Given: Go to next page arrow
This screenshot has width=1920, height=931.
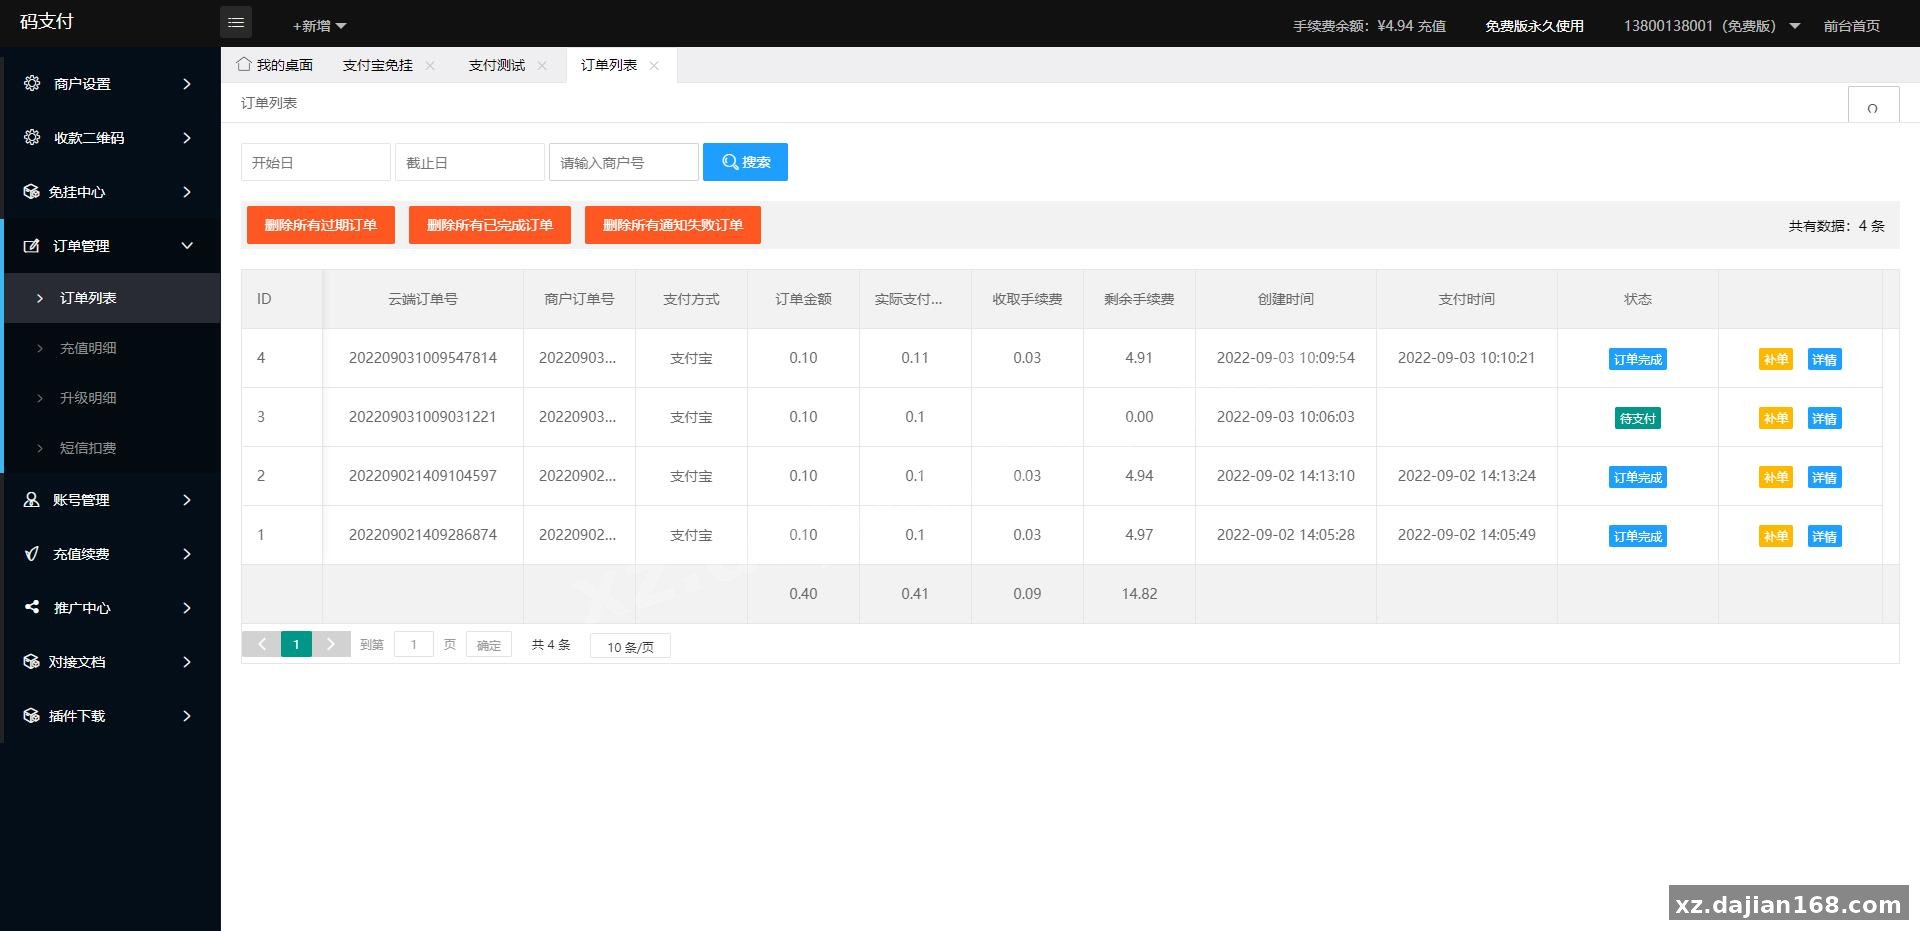Looking at the screenshot, I should (x=331, y=644).
